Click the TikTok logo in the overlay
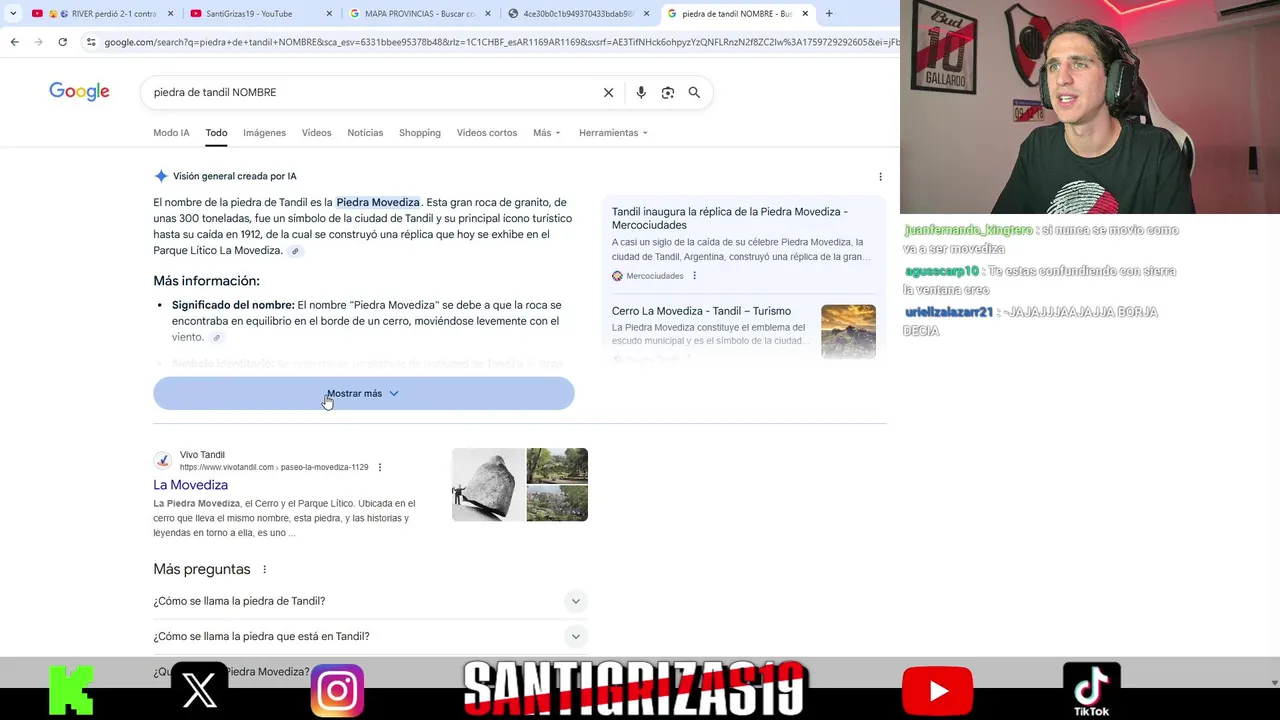This screenshot has width=1280, height=720. [x=1091, y=690]
